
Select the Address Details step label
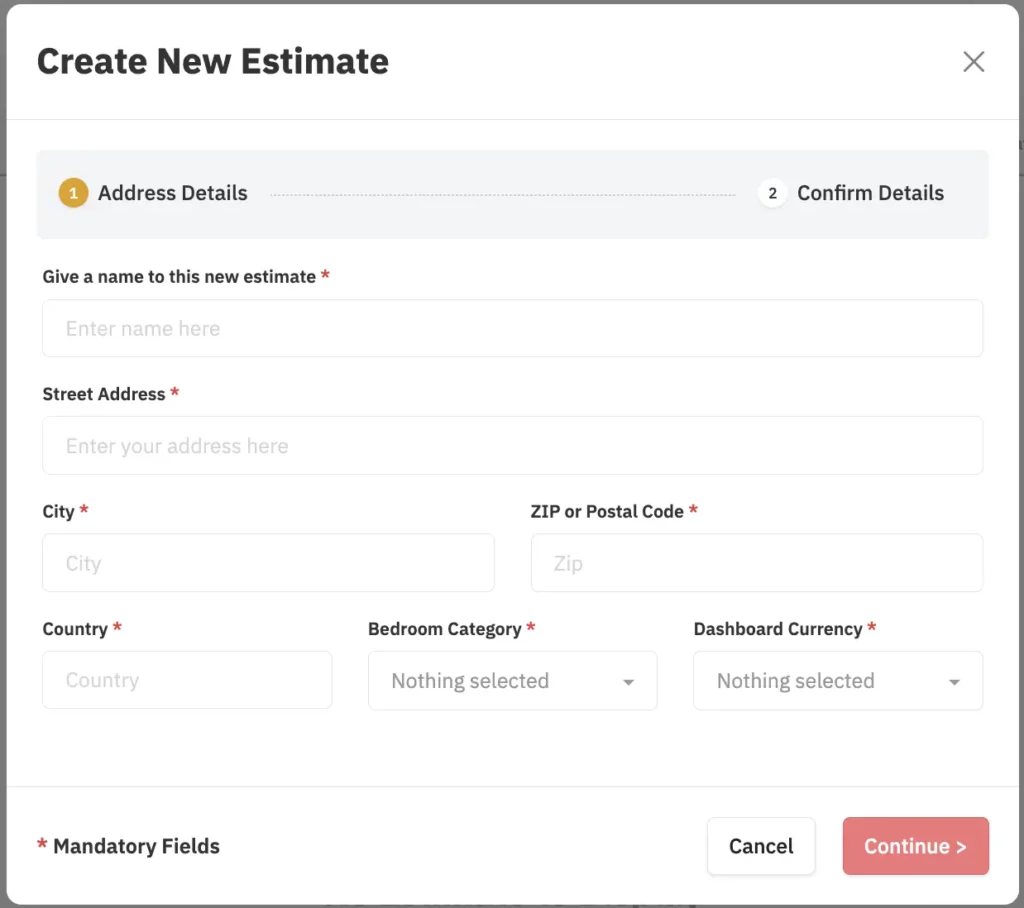click(x=172, y=193)
